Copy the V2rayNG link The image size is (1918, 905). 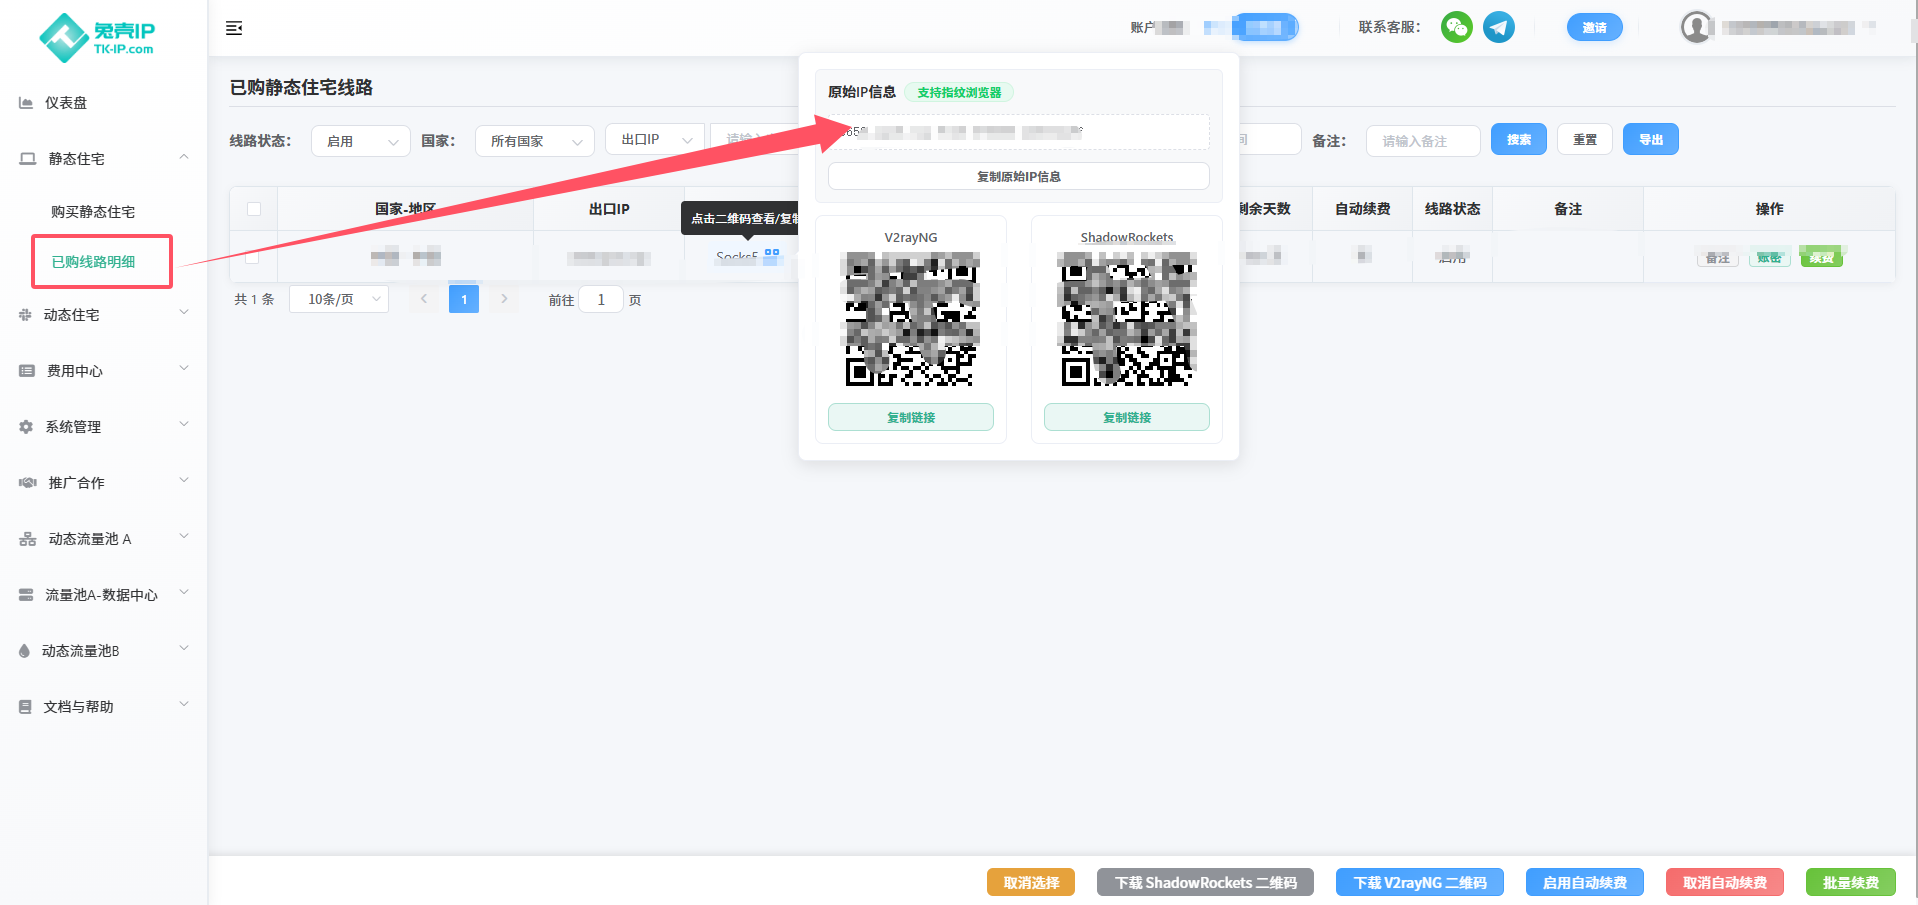911,417
